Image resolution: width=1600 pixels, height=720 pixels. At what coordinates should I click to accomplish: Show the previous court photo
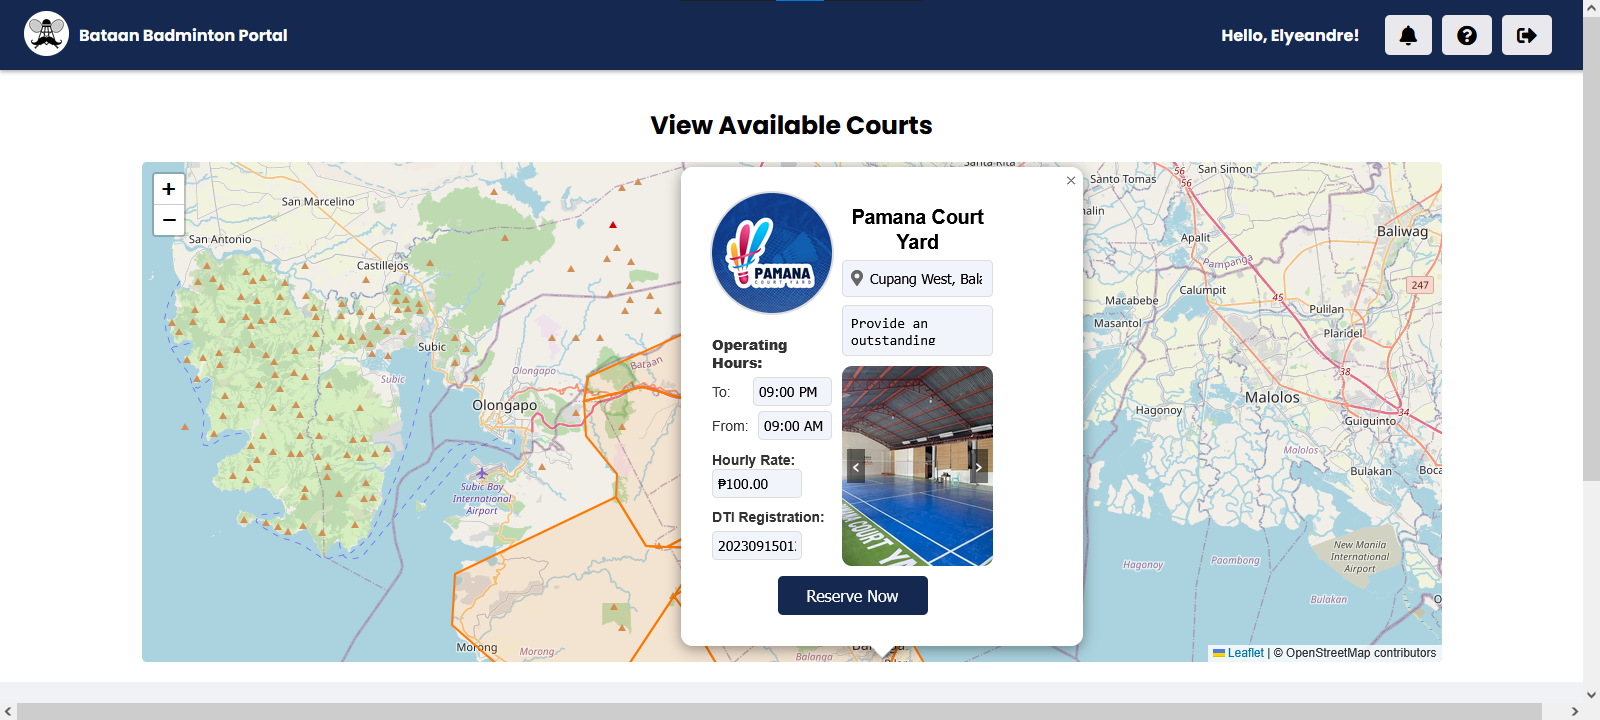click(x=856, y=466)
